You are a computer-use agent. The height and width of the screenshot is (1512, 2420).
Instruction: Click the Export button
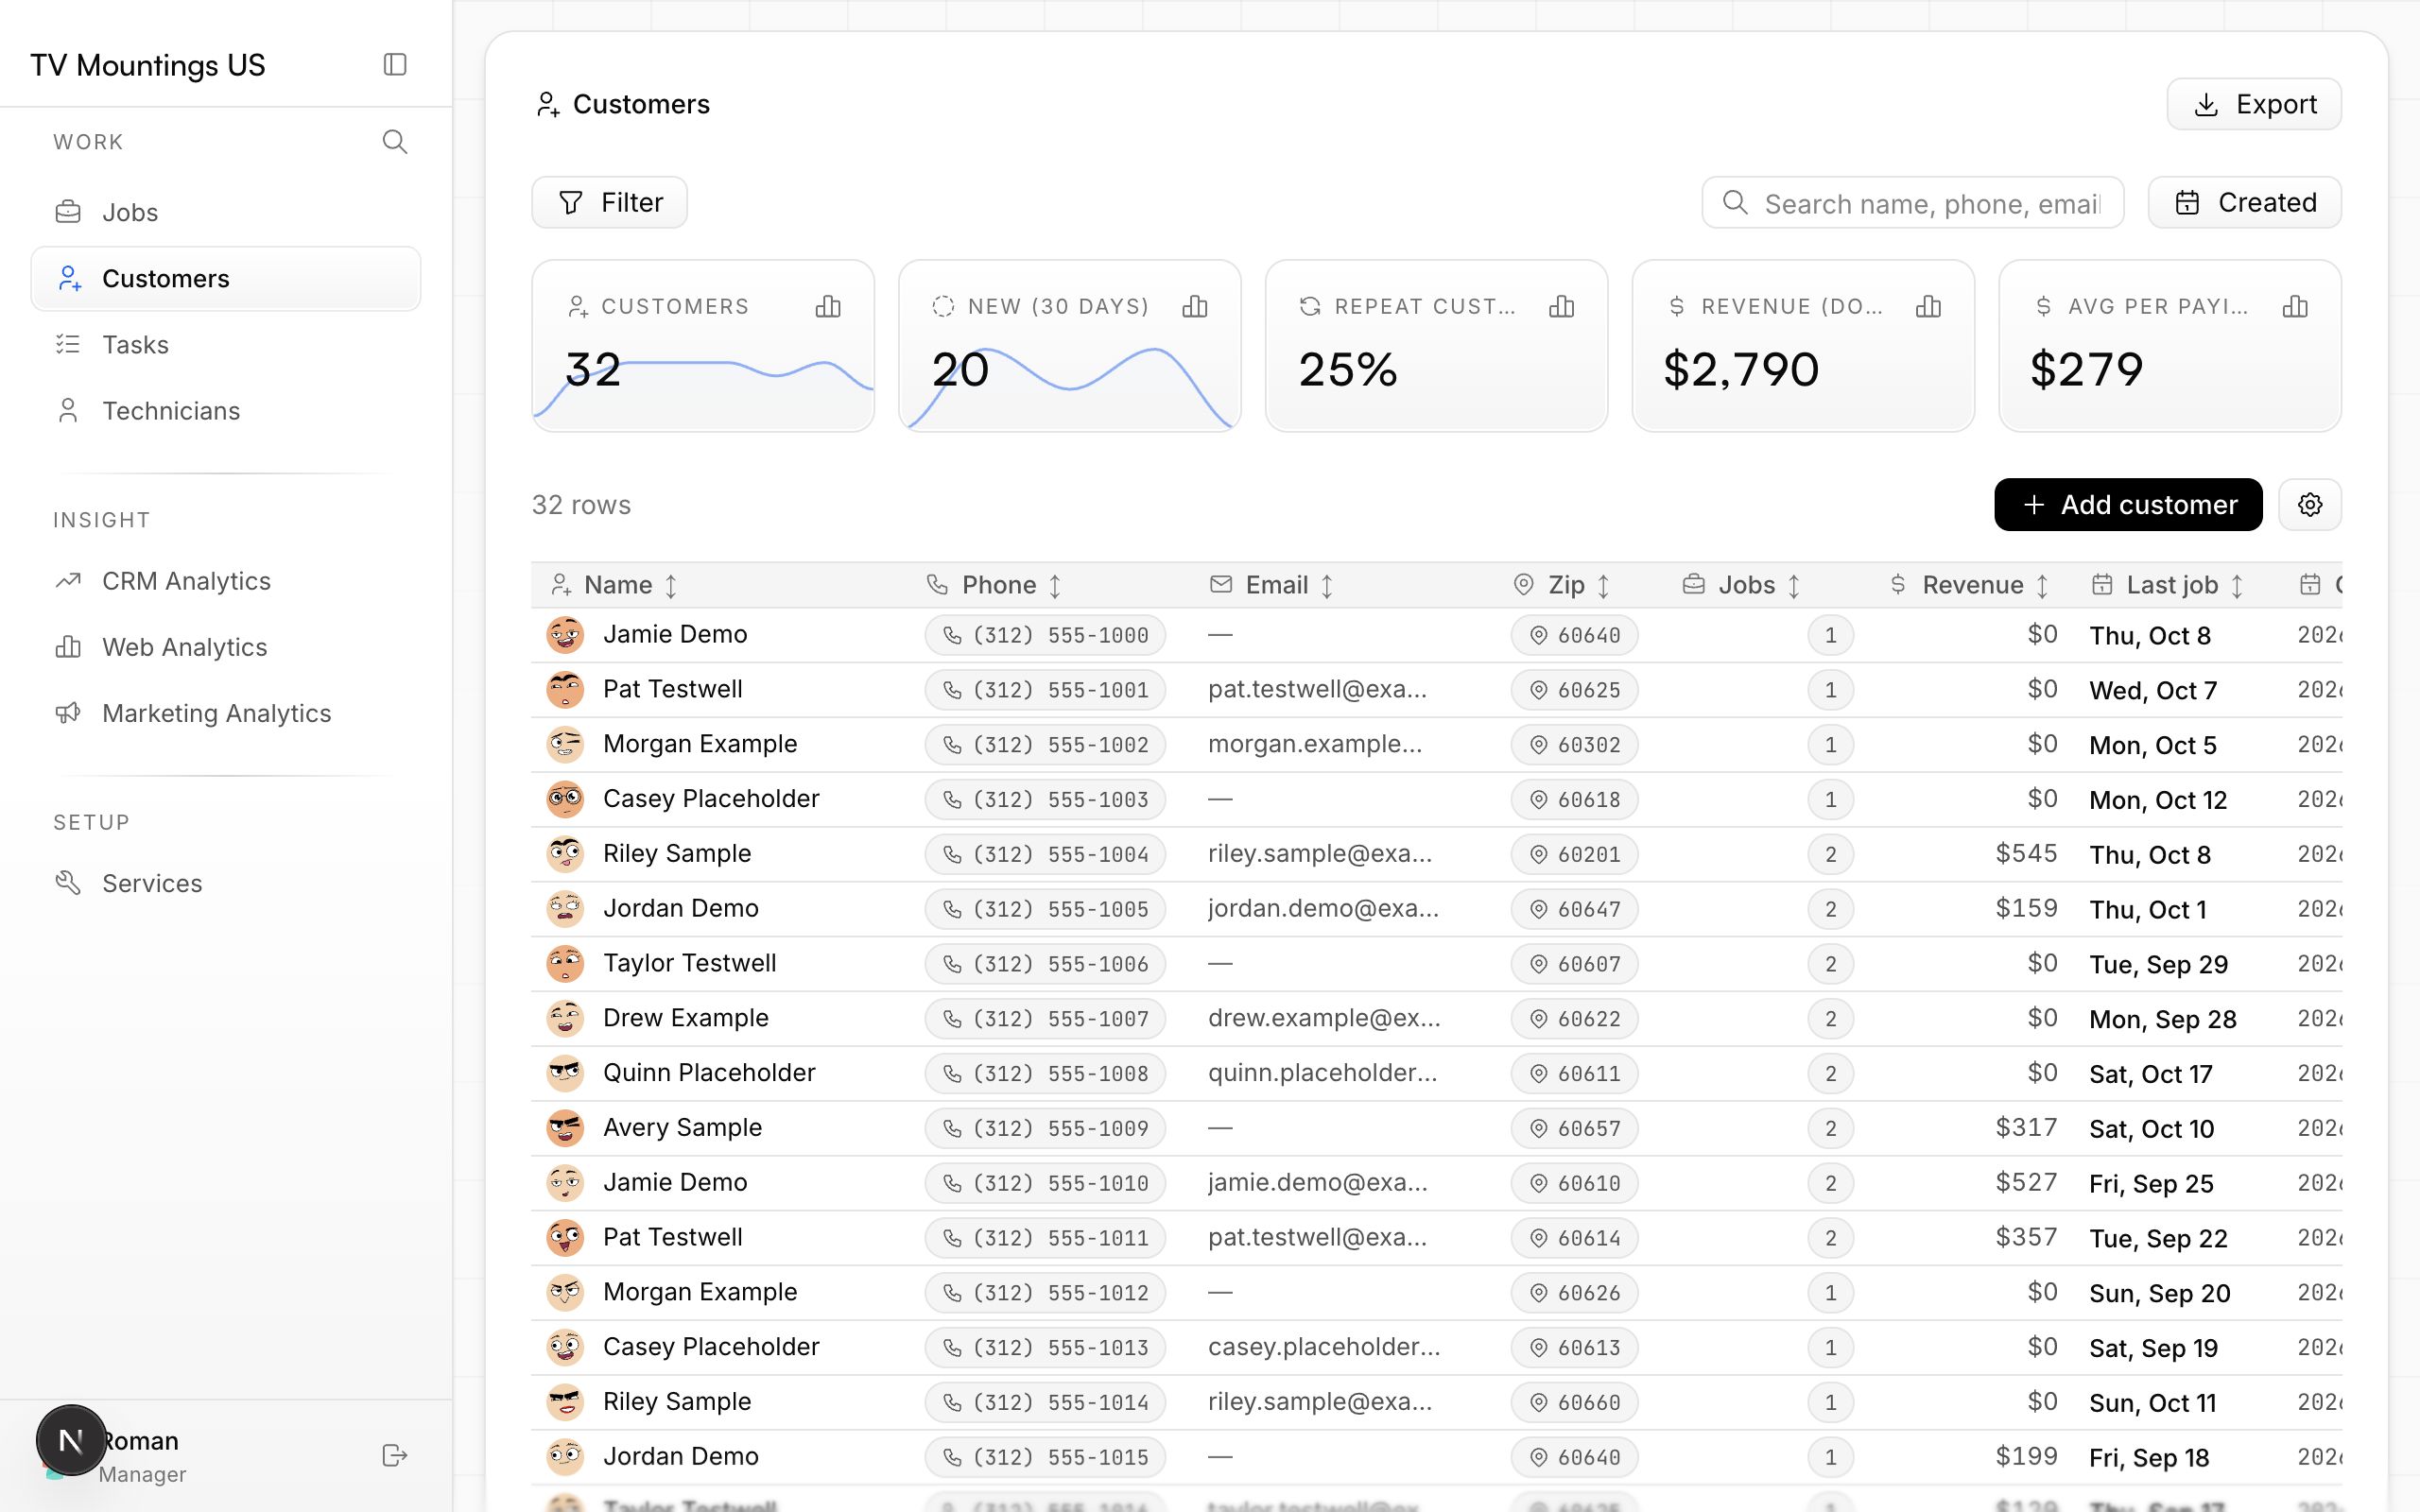point(2254,104)
